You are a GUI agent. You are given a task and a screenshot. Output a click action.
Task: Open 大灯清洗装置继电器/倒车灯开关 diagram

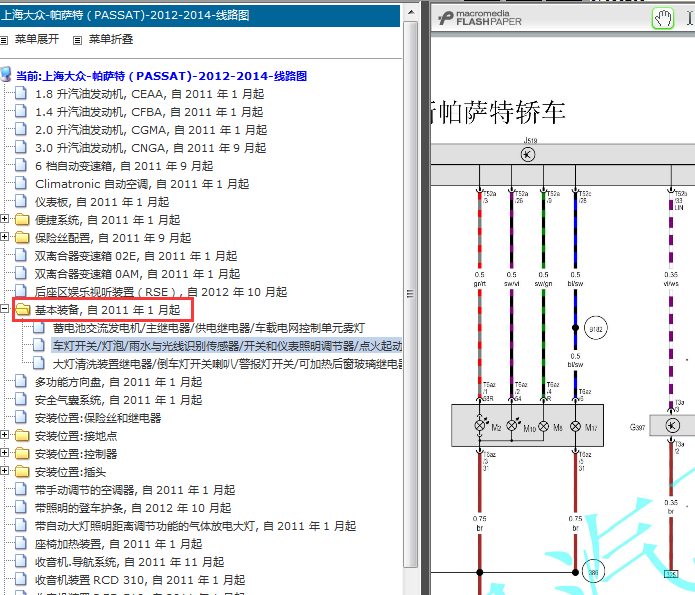(x=227, y=364)
